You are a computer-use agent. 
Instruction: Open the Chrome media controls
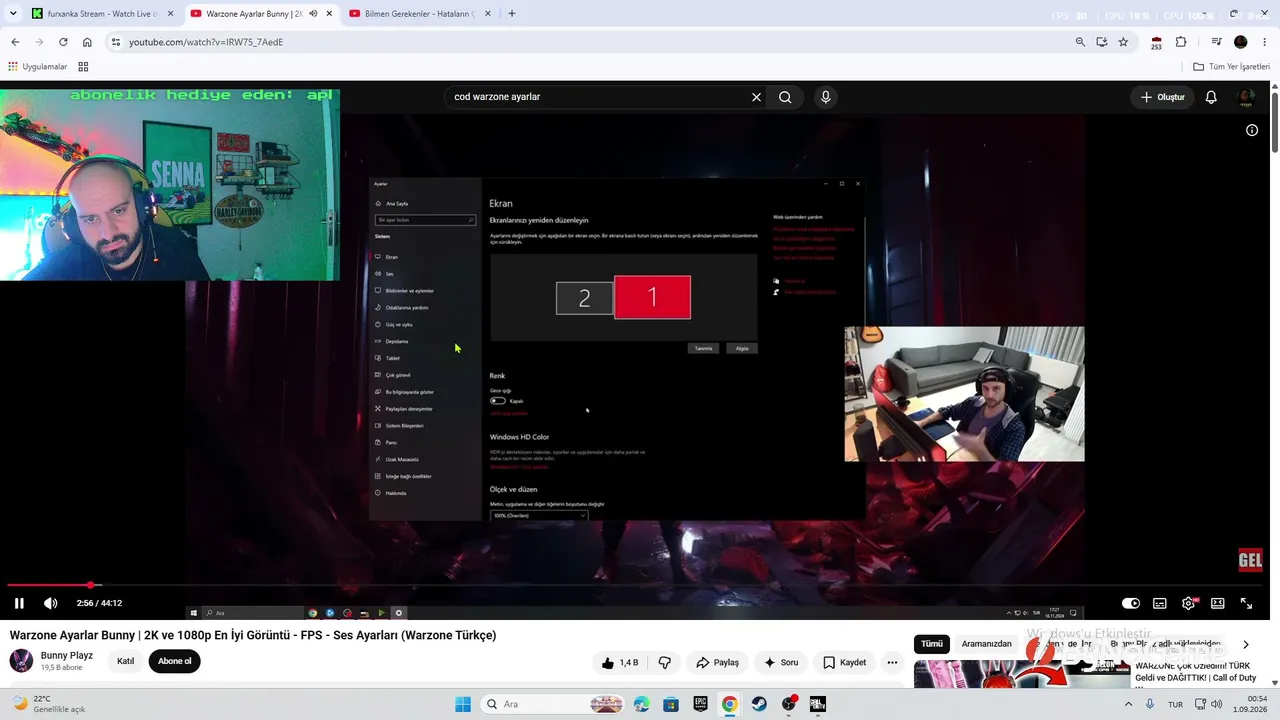click(1216, 42)
